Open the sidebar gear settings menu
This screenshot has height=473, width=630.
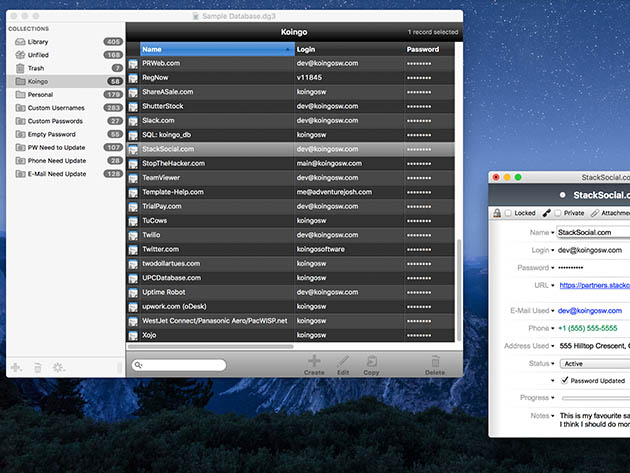pos(59,368)
